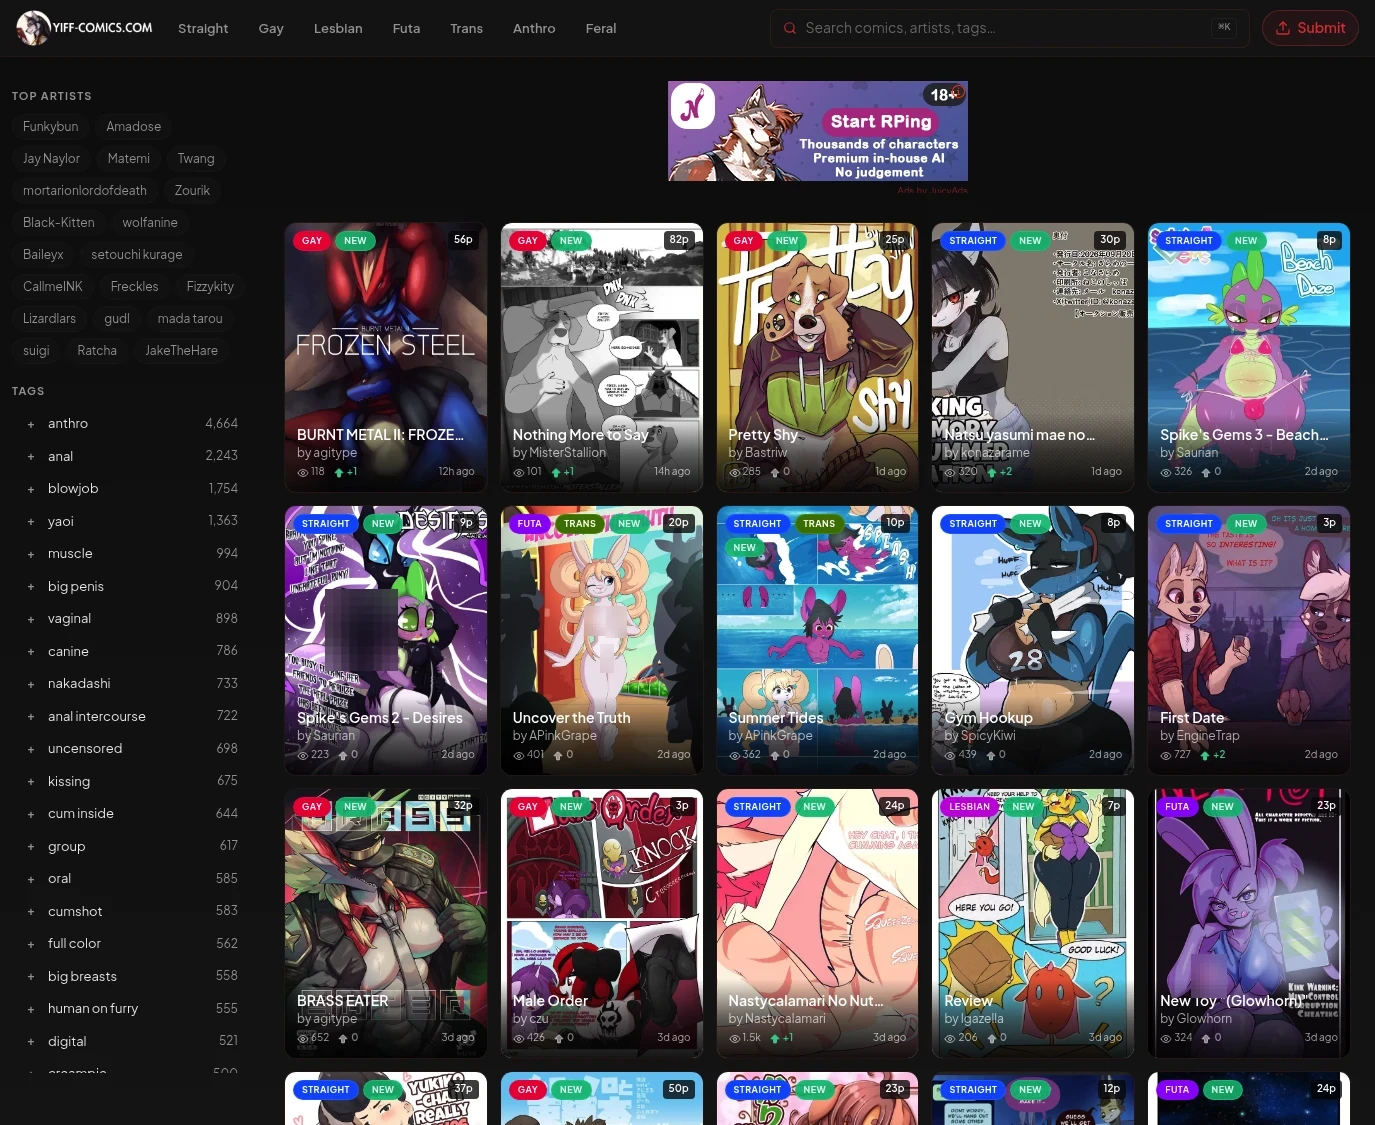Click the plus icon beside the muscle tag
This screenshot has width=1375, height=1125.
pos(31,554)
